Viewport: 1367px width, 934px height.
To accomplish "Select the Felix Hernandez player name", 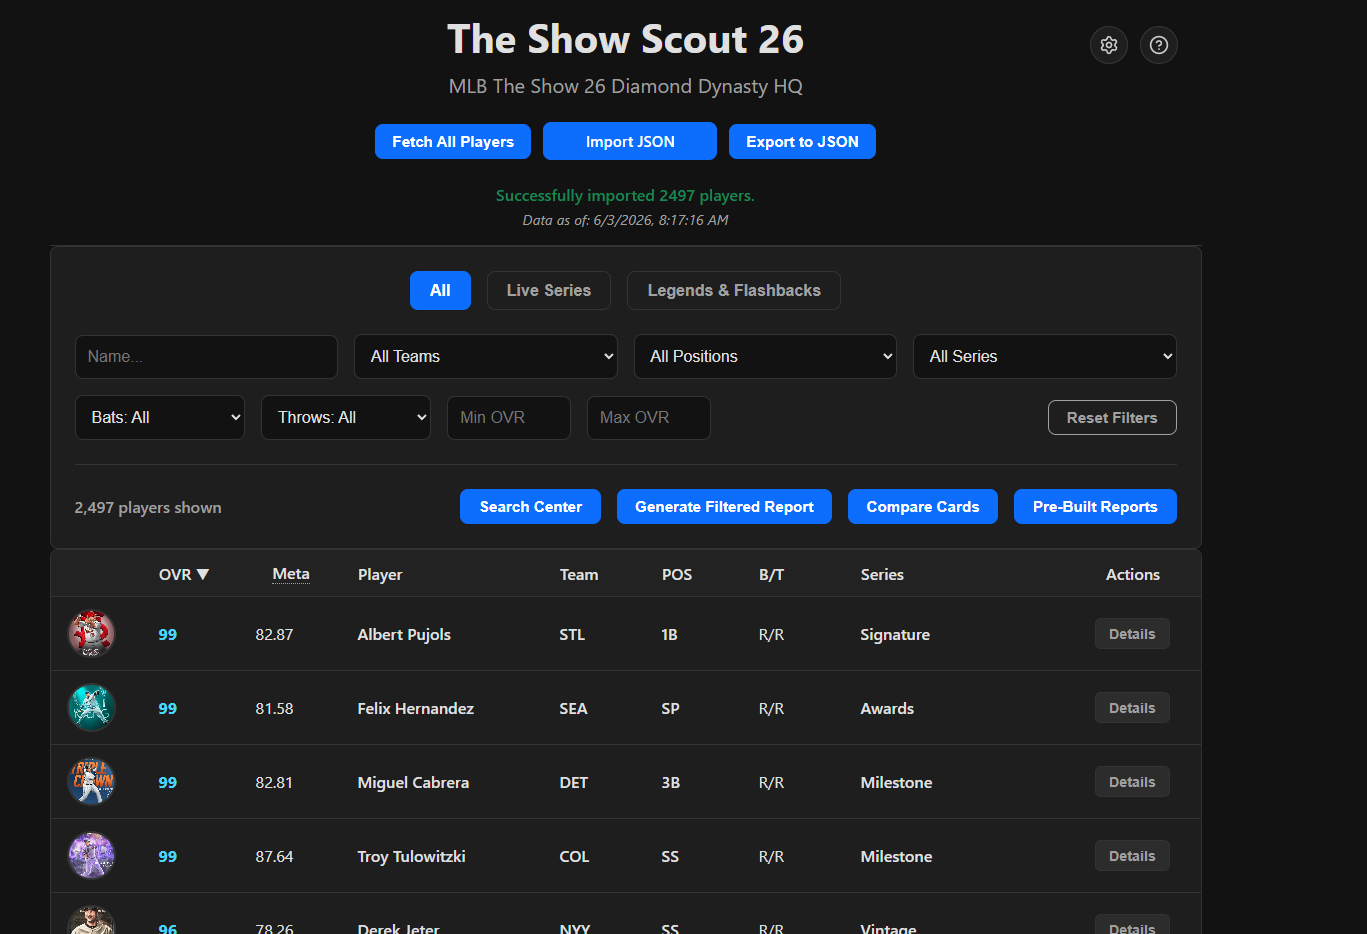I will 416,708.
